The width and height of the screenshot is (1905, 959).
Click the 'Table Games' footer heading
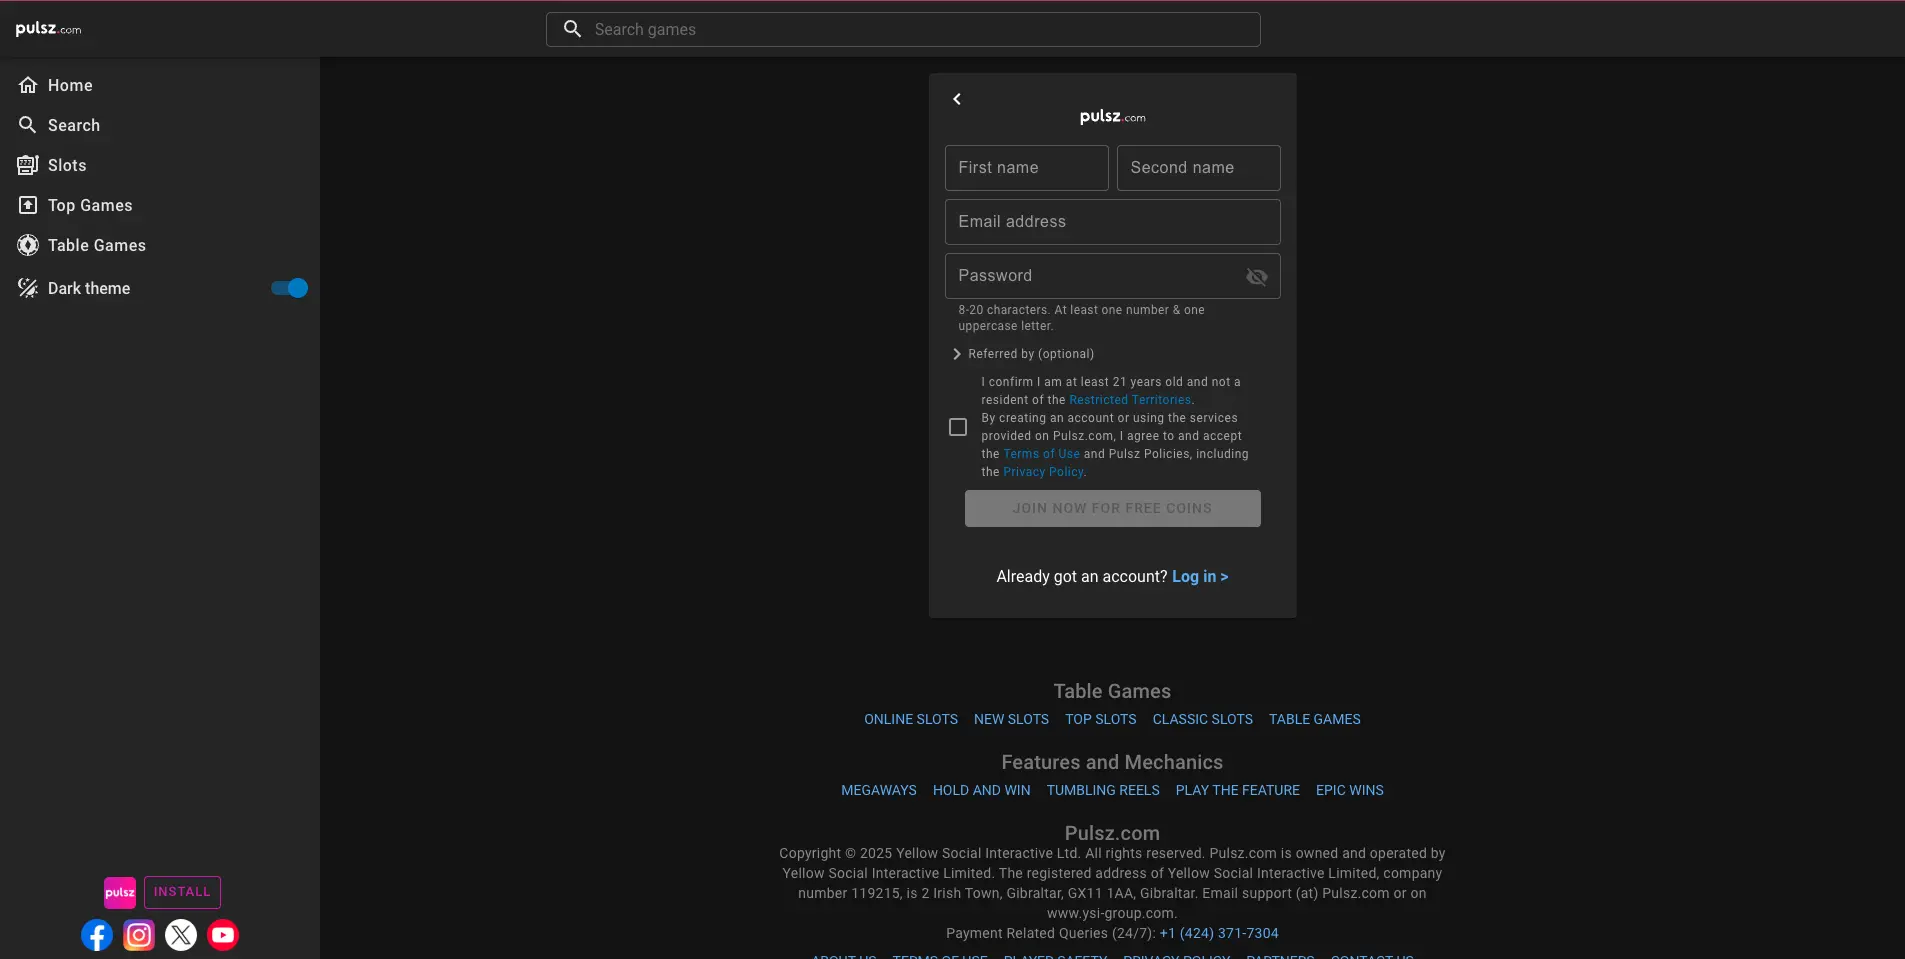[1112, 691]
